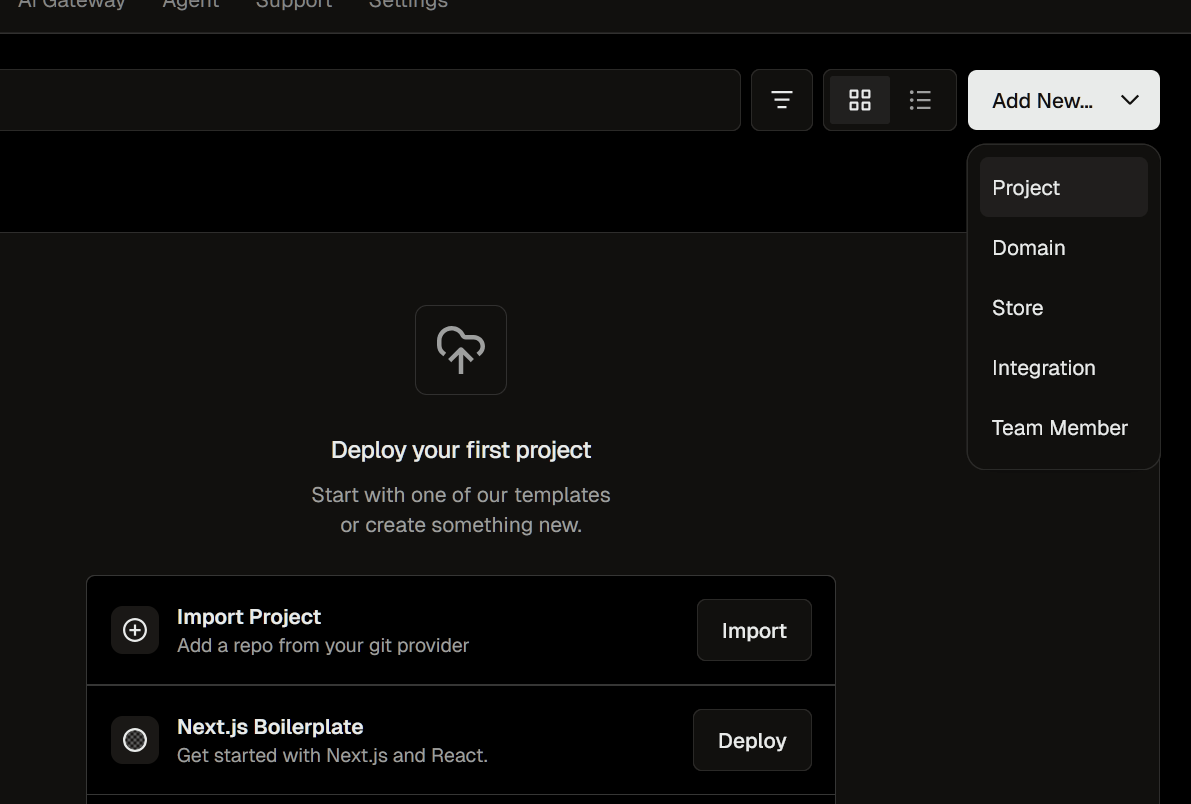Pick Store from the dropdown menu
Screen dimensions: 1191x804
1063,308
